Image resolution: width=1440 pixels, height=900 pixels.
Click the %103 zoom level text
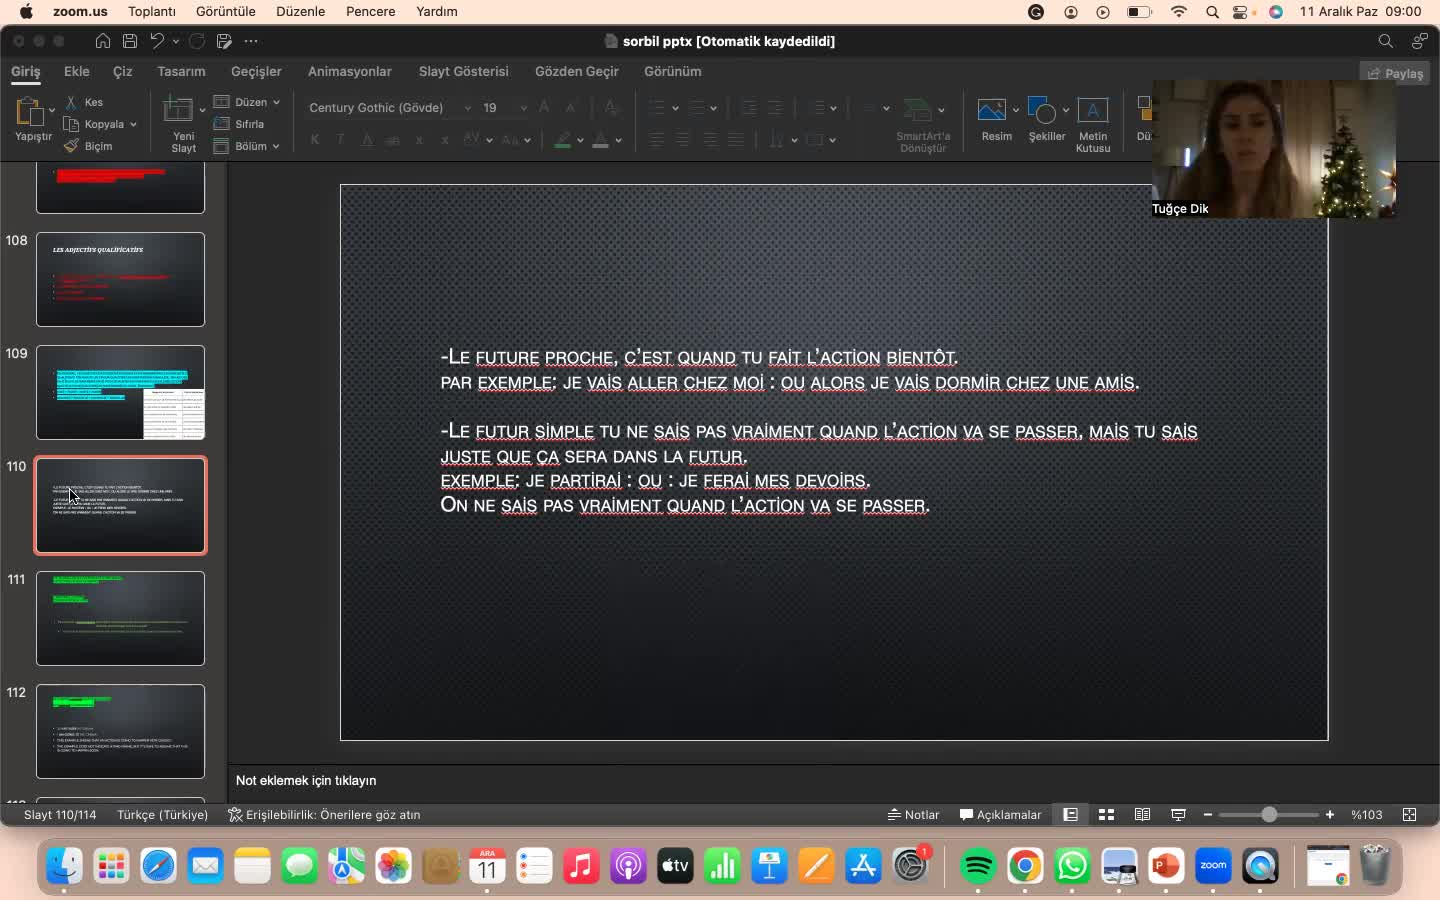(x=1367, y=815)
